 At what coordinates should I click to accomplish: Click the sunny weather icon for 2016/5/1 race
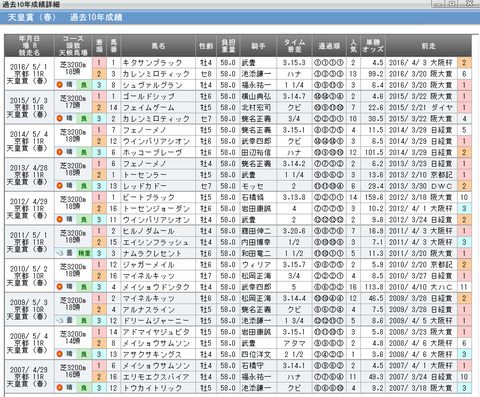[x=60, y=85]
